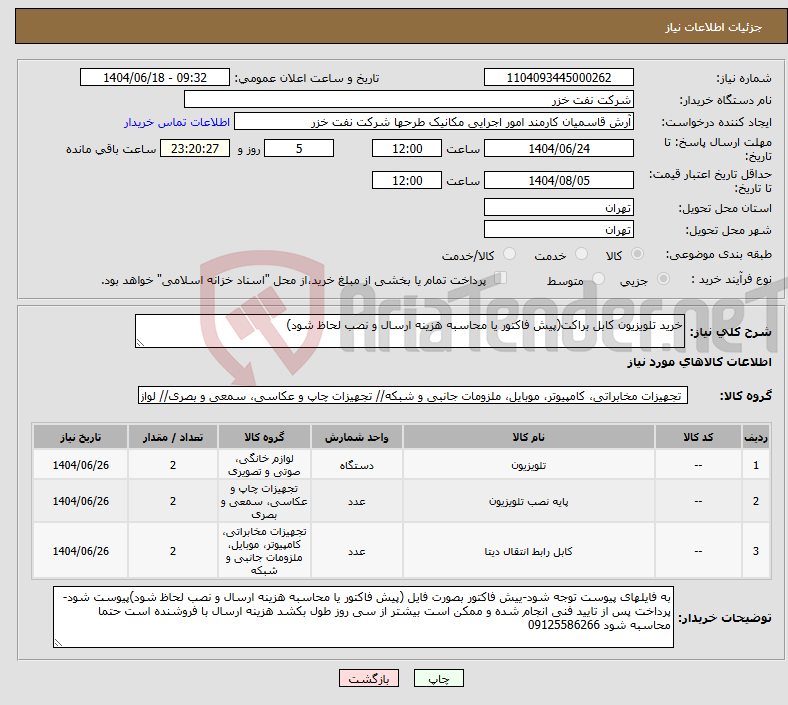Select the کالا radio button
The image size is (788, 705).
pyautogui.click(x=637, y=254)
